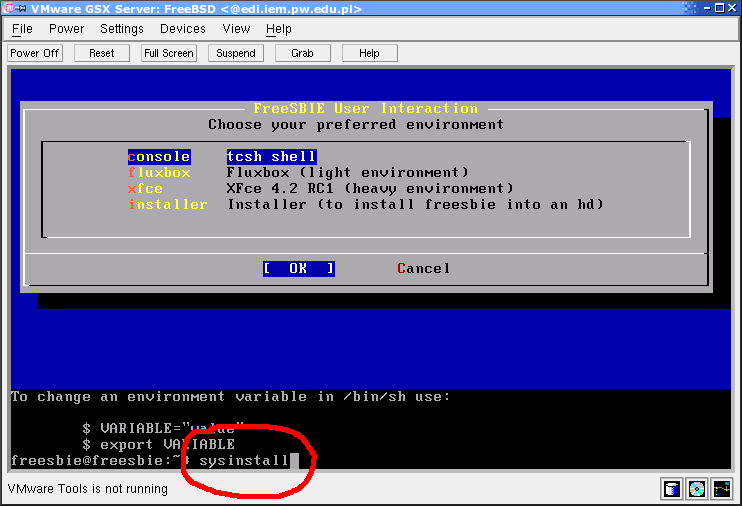The width and height of the screenshot is (742, 506).
Task: Click 'Choose your preferred environment' heading
Action: pyautogui.click(x=356, y=124)
